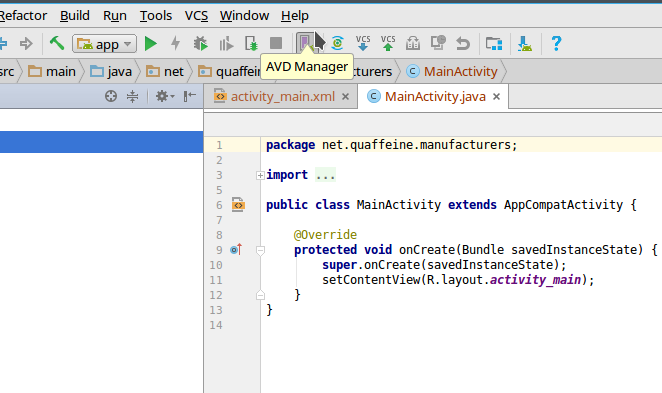Click the java folder breadcrumb
Image resolution: width=662 pixels, height=393 pixels.
(111, 71)
